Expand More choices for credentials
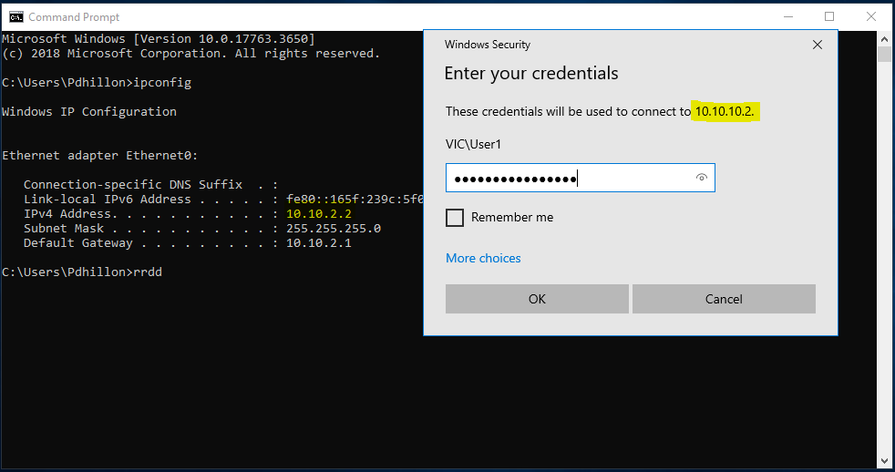Viewport: 895px width, 472px height. (483, 258)
